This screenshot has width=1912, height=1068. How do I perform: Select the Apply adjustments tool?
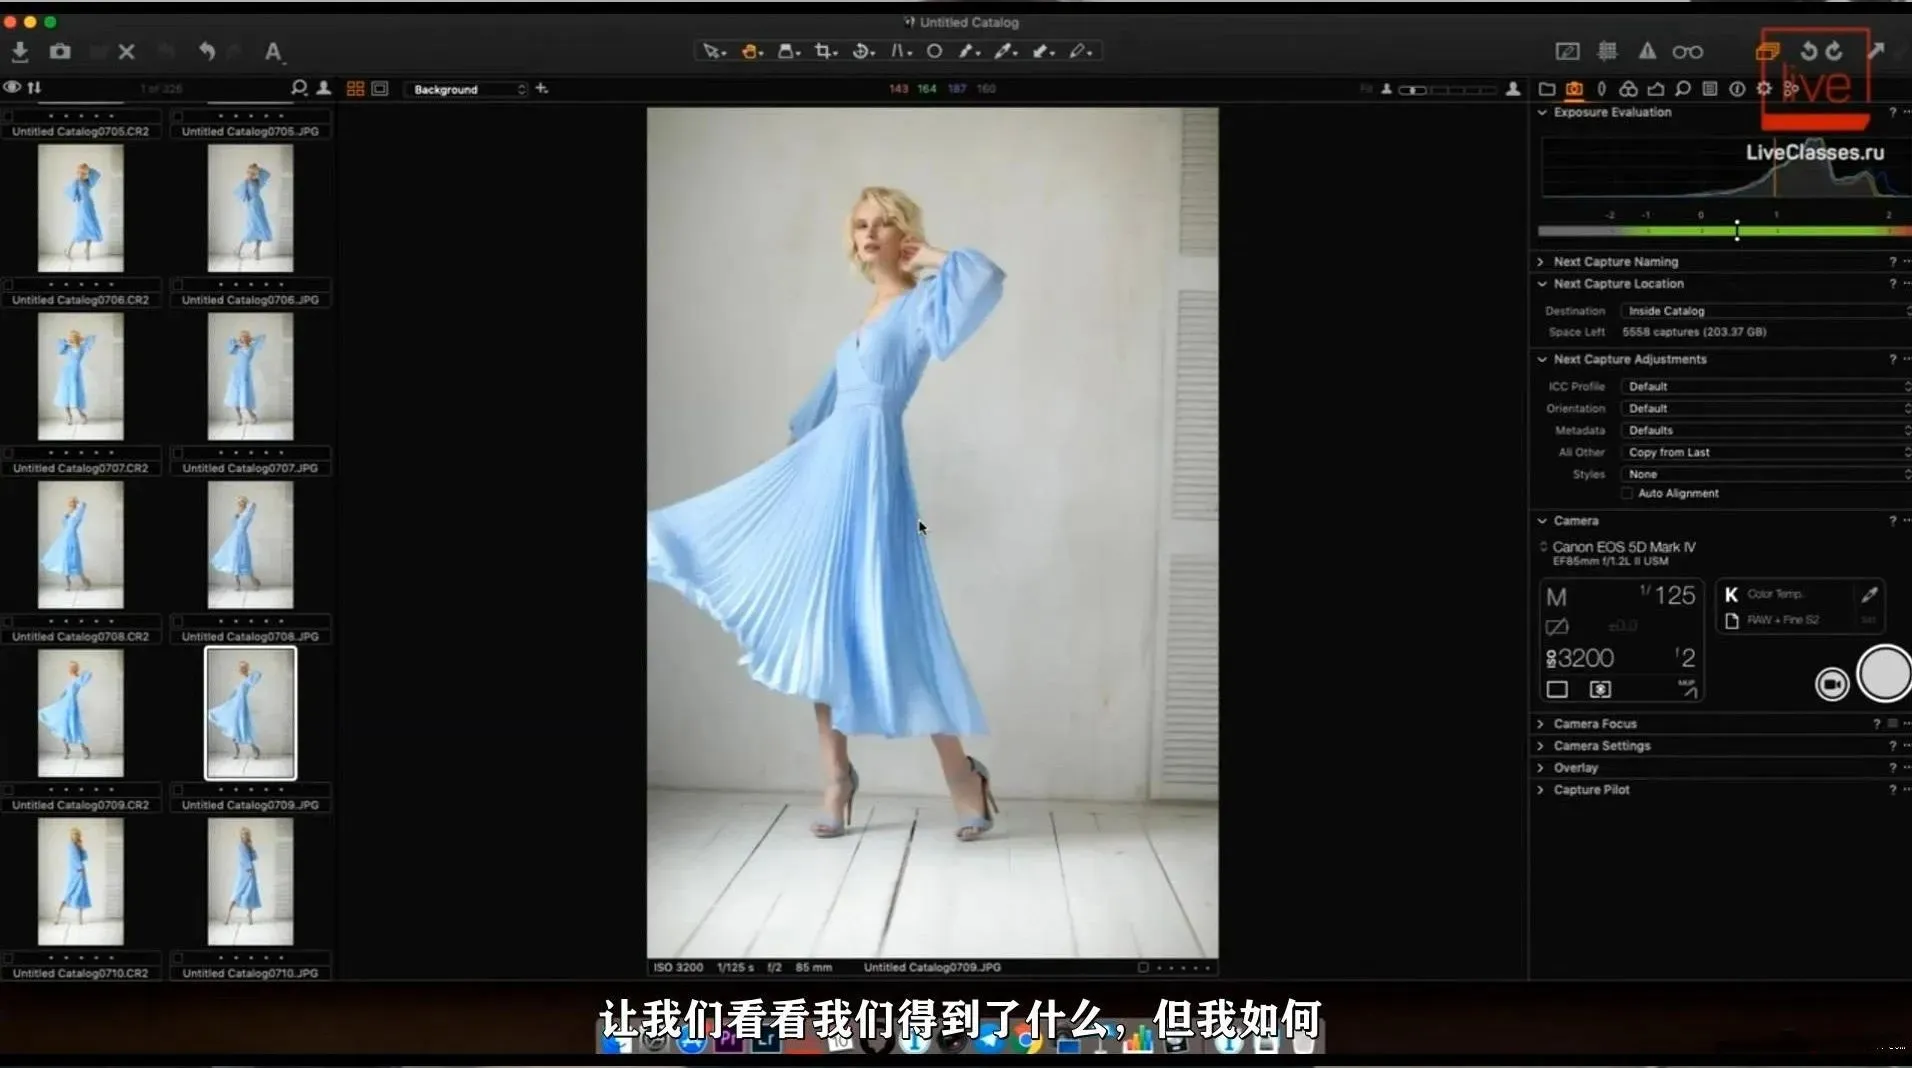point(1044,51)
